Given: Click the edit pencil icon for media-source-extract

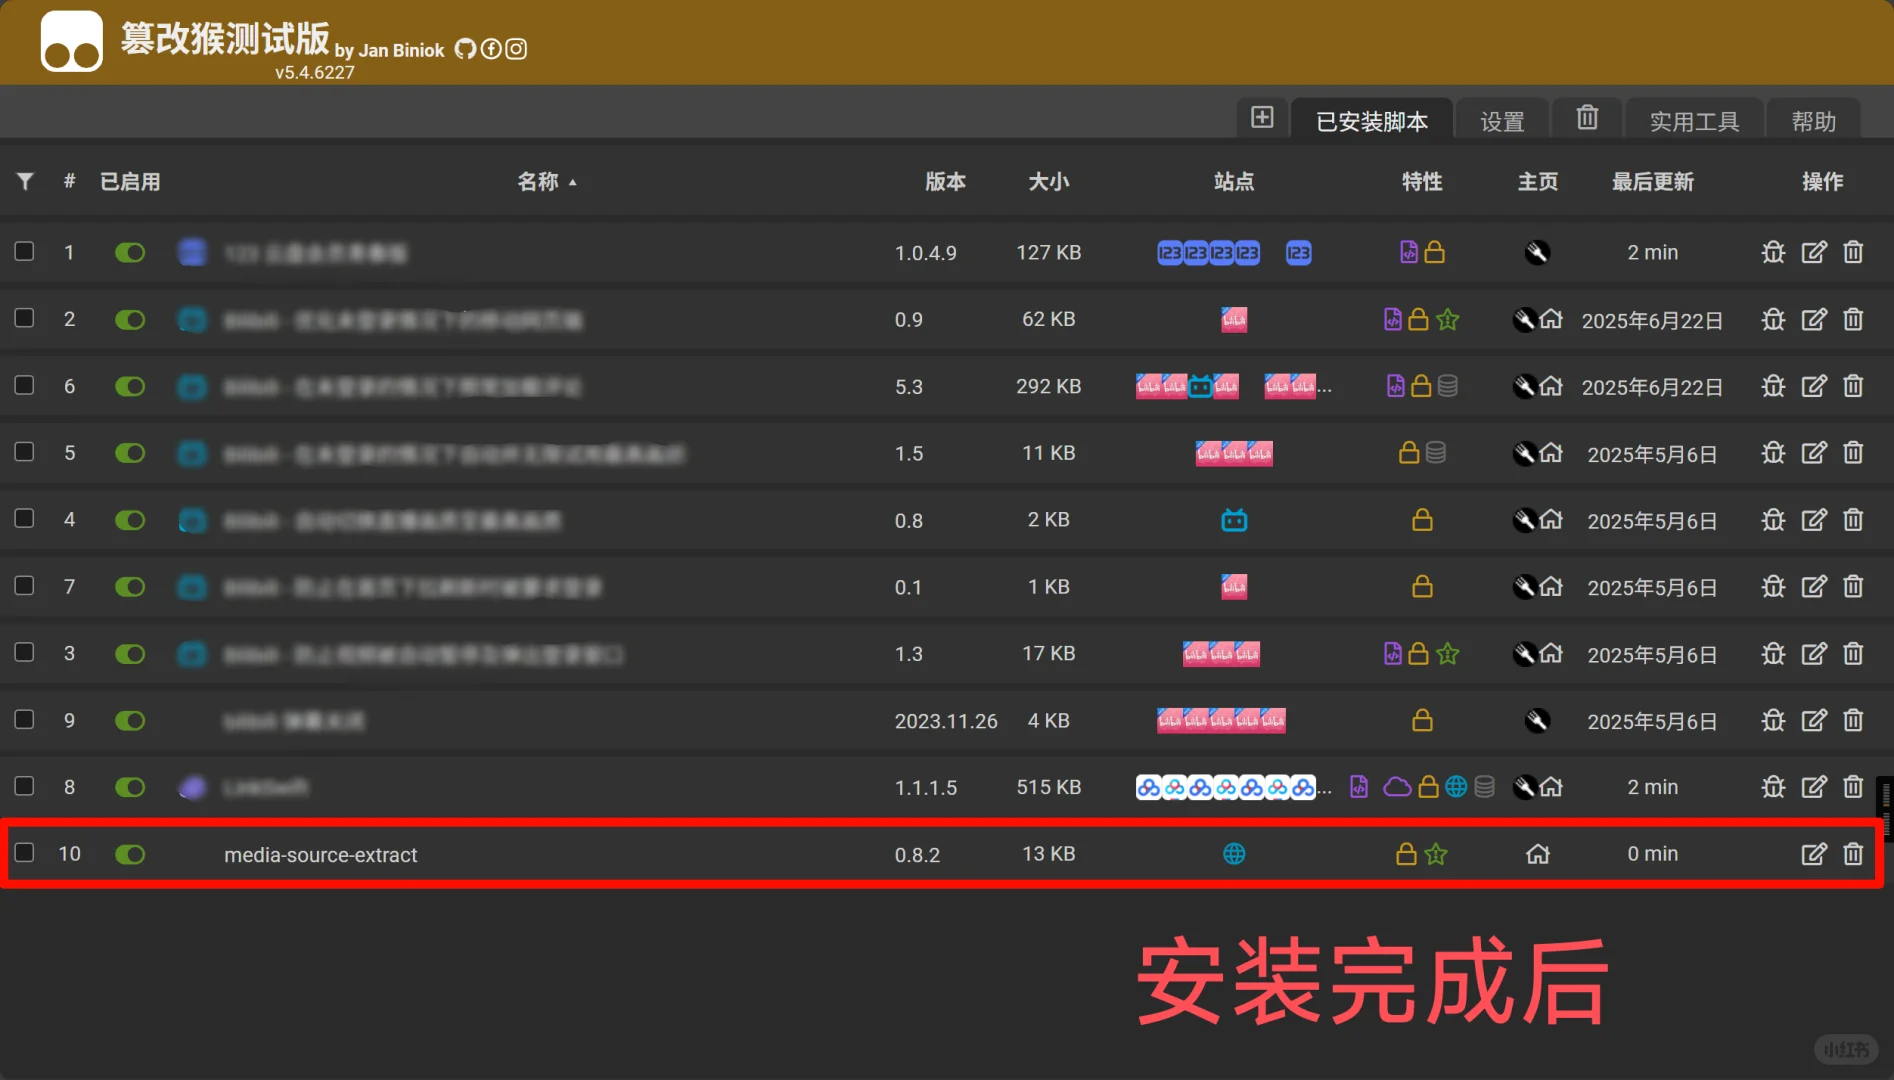Looking at the screenshot, I should (x=1814, y=854).
